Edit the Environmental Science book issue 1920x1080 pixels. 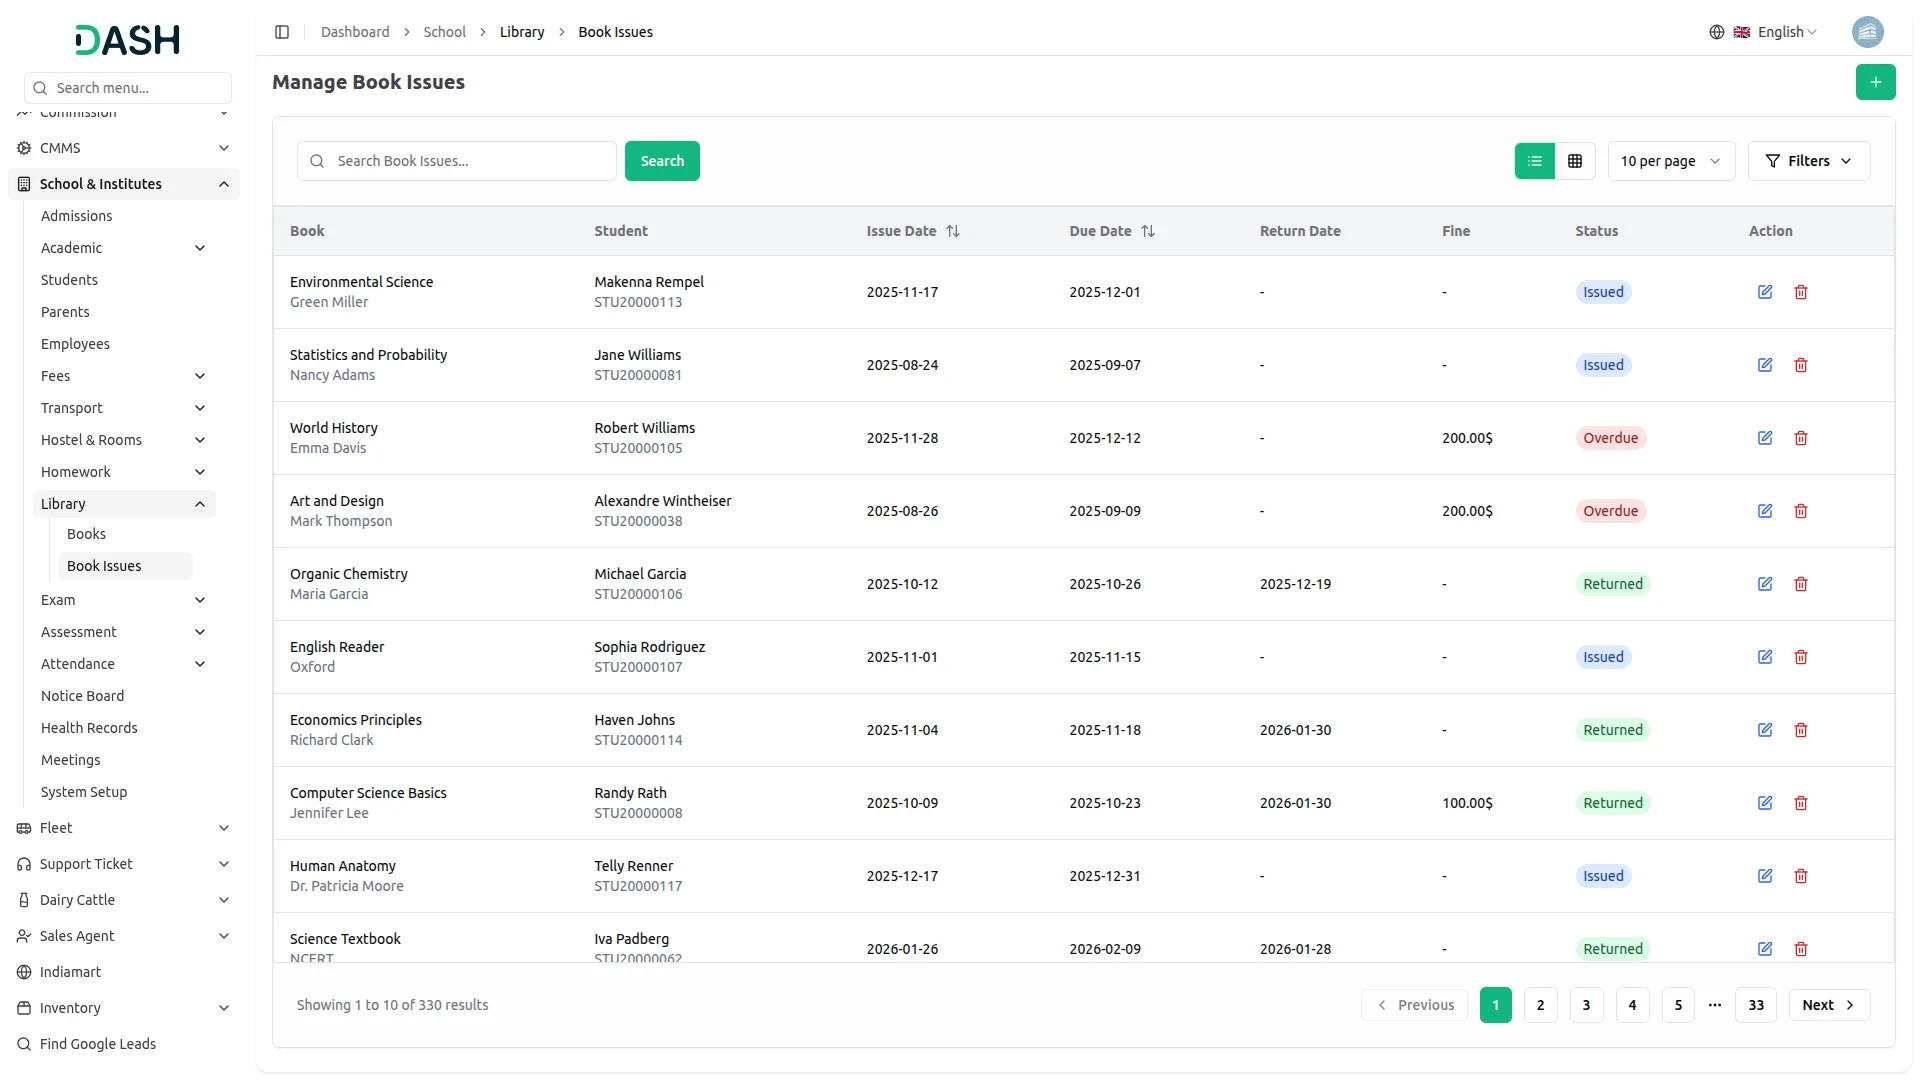pyautogui.click(x=1765, y=292)
